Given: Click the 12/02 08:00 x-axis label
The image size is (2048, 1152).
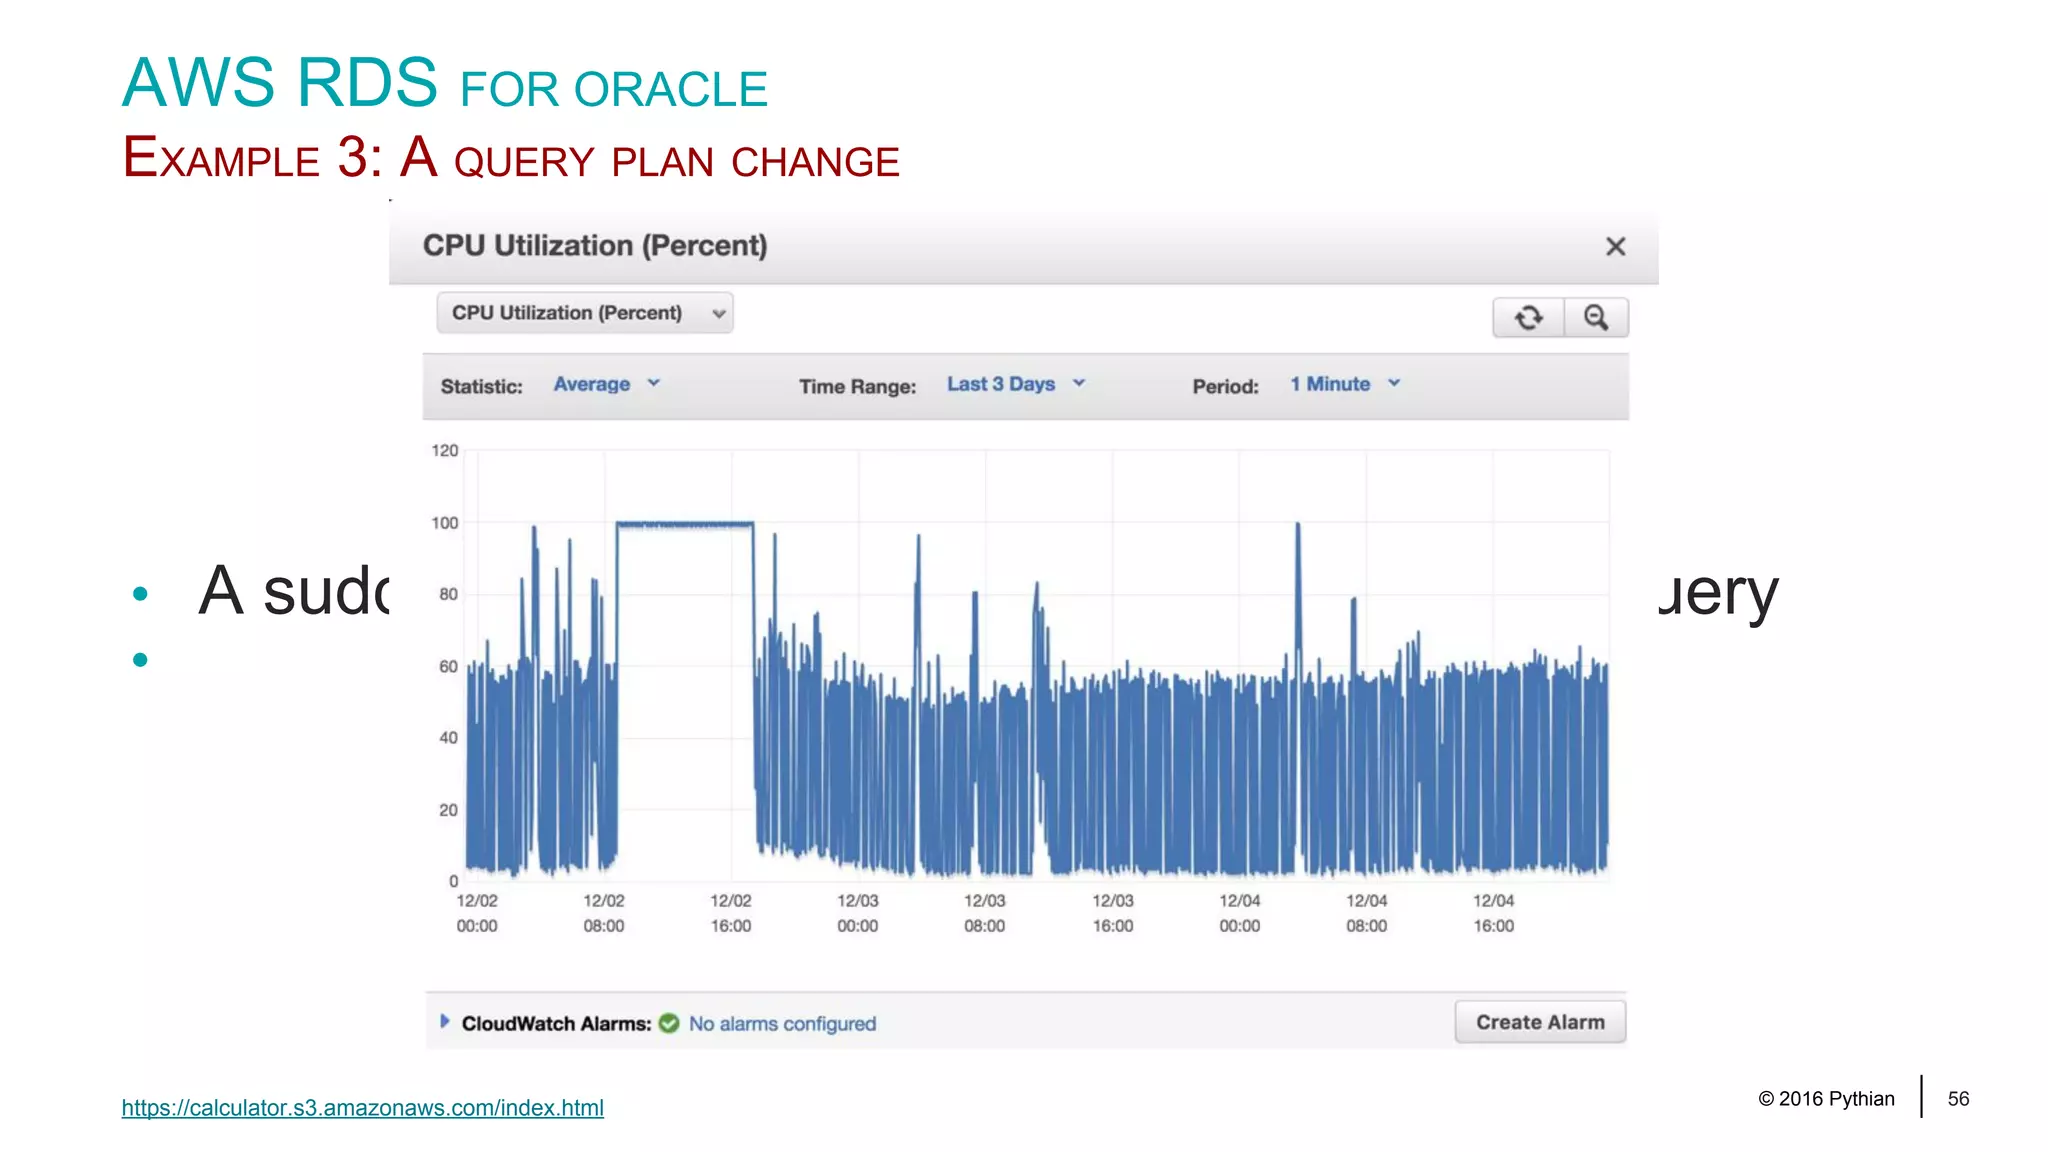Looking at the screenshot, I should (604, 913).
